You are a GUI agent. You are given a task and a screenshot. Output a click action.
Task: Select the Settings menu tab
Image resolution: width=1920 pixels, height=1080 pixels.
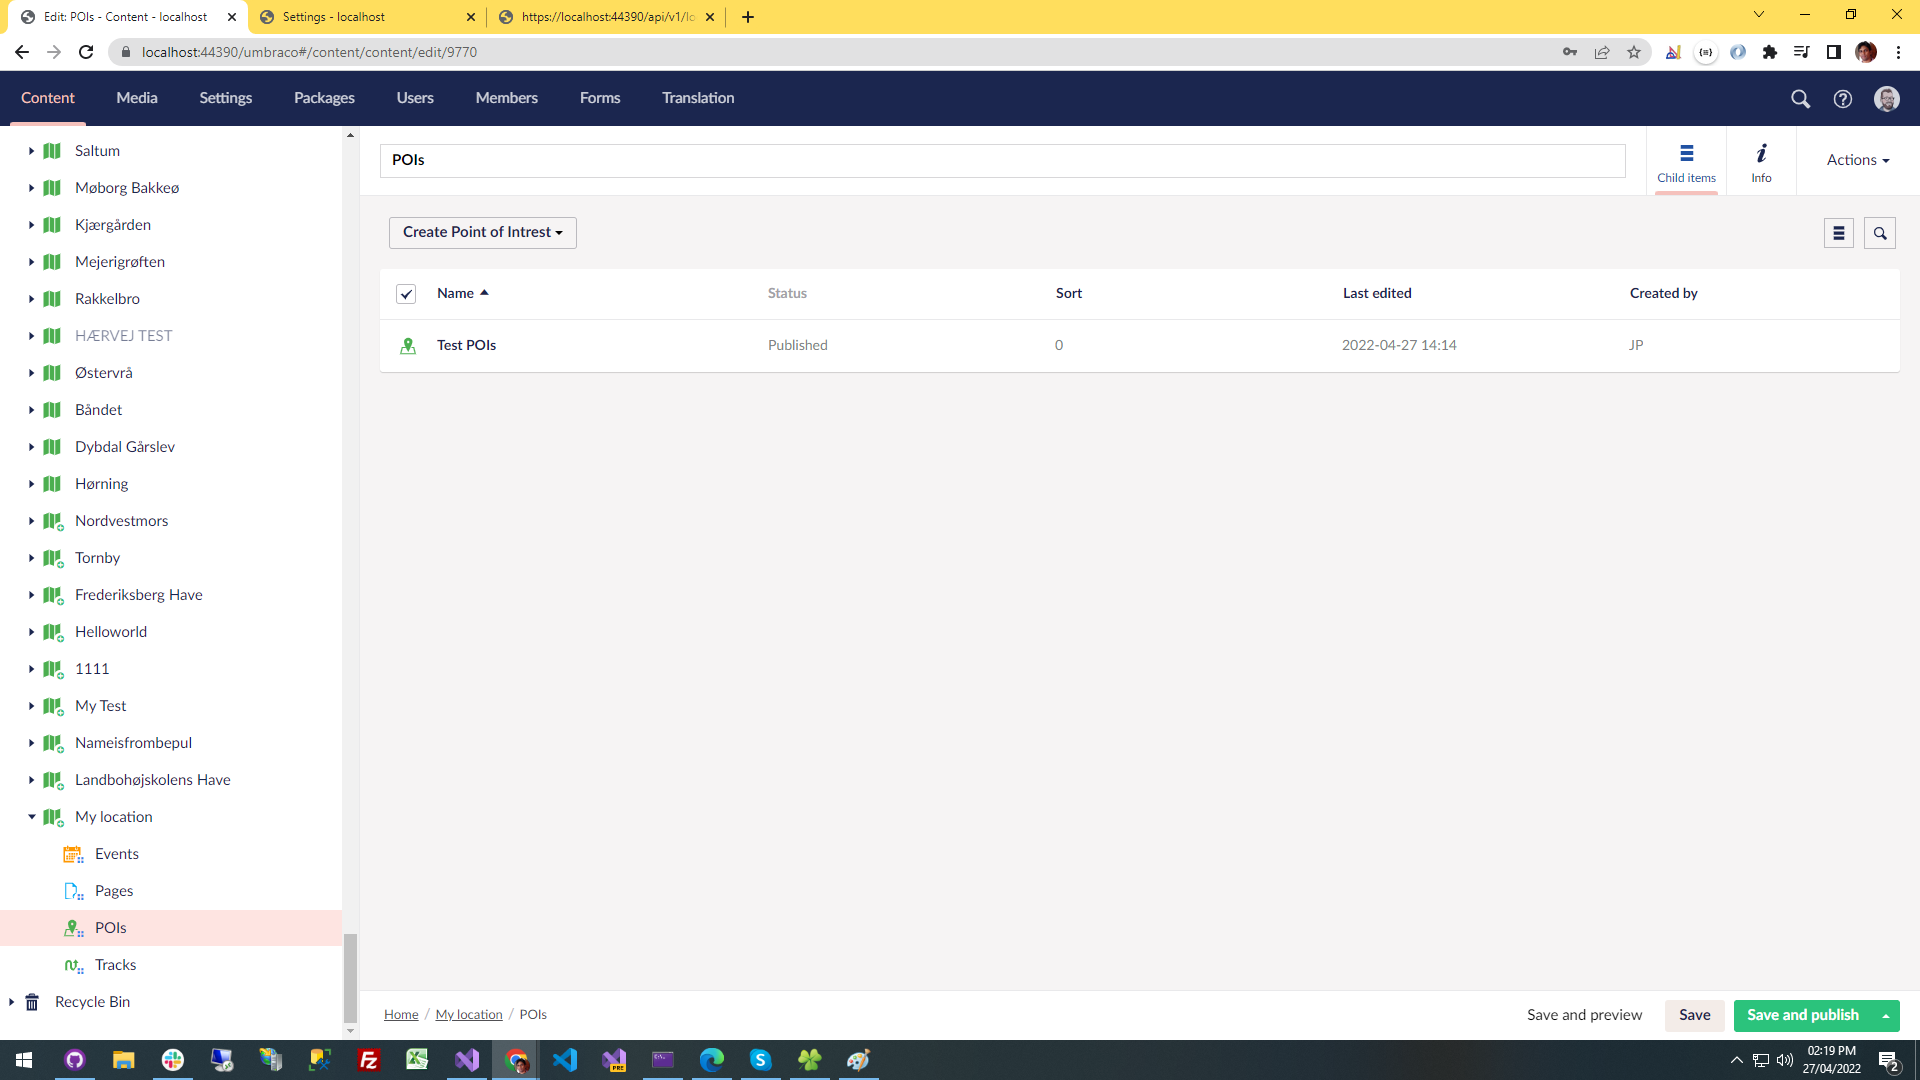pyautogui.click(x=225, y=98)
